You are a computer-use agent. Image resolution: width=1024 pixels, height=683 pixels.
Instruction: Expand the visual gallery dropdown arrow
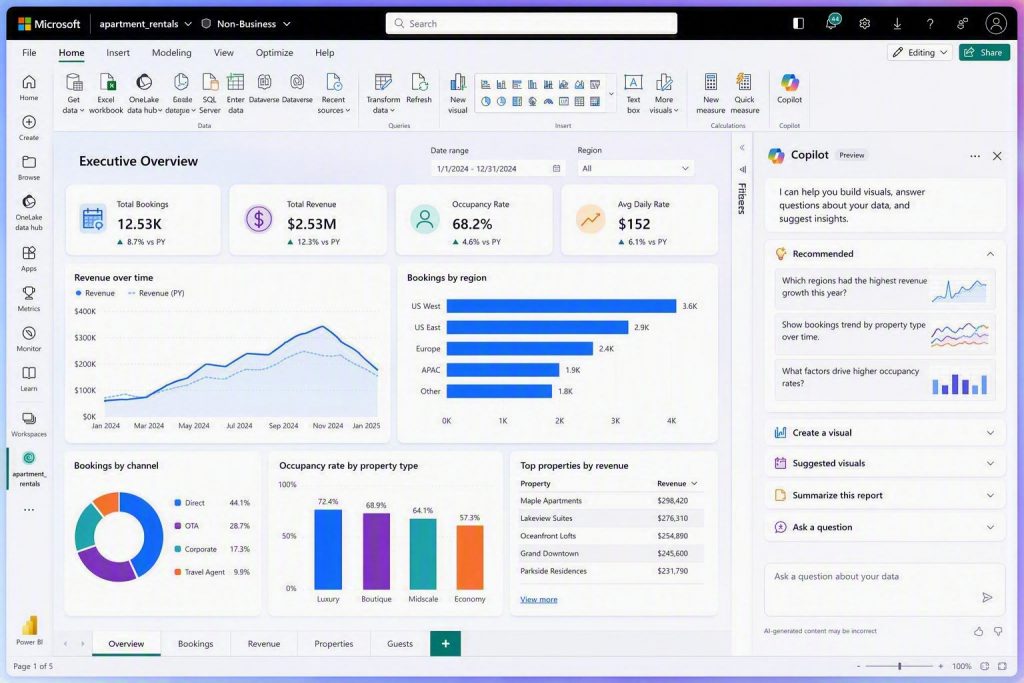611,94
